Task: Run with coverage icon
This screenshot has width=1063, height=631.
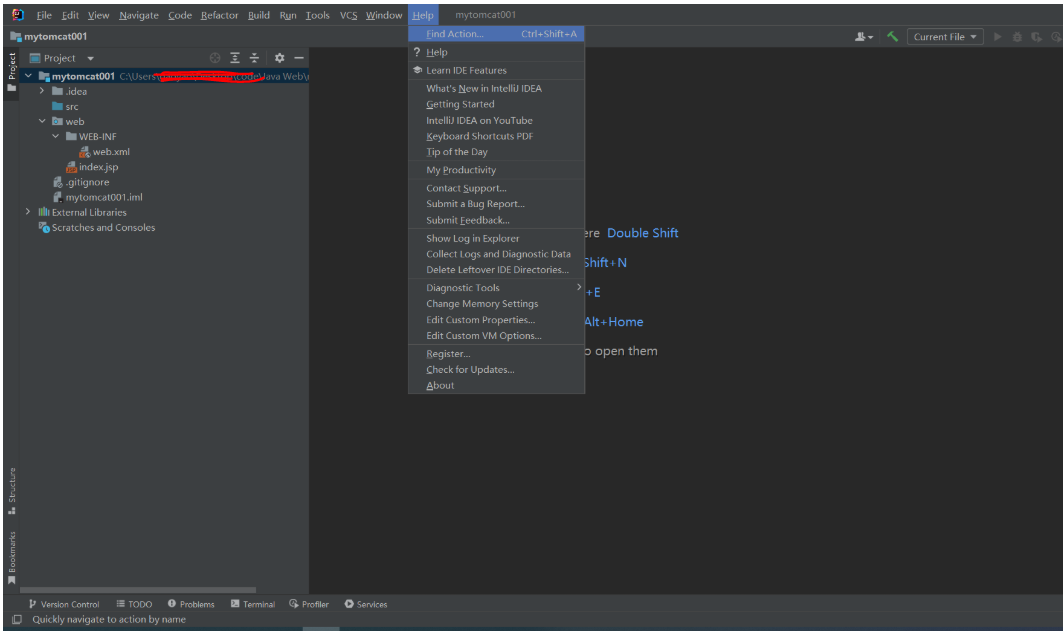Action: point(1037,37)
